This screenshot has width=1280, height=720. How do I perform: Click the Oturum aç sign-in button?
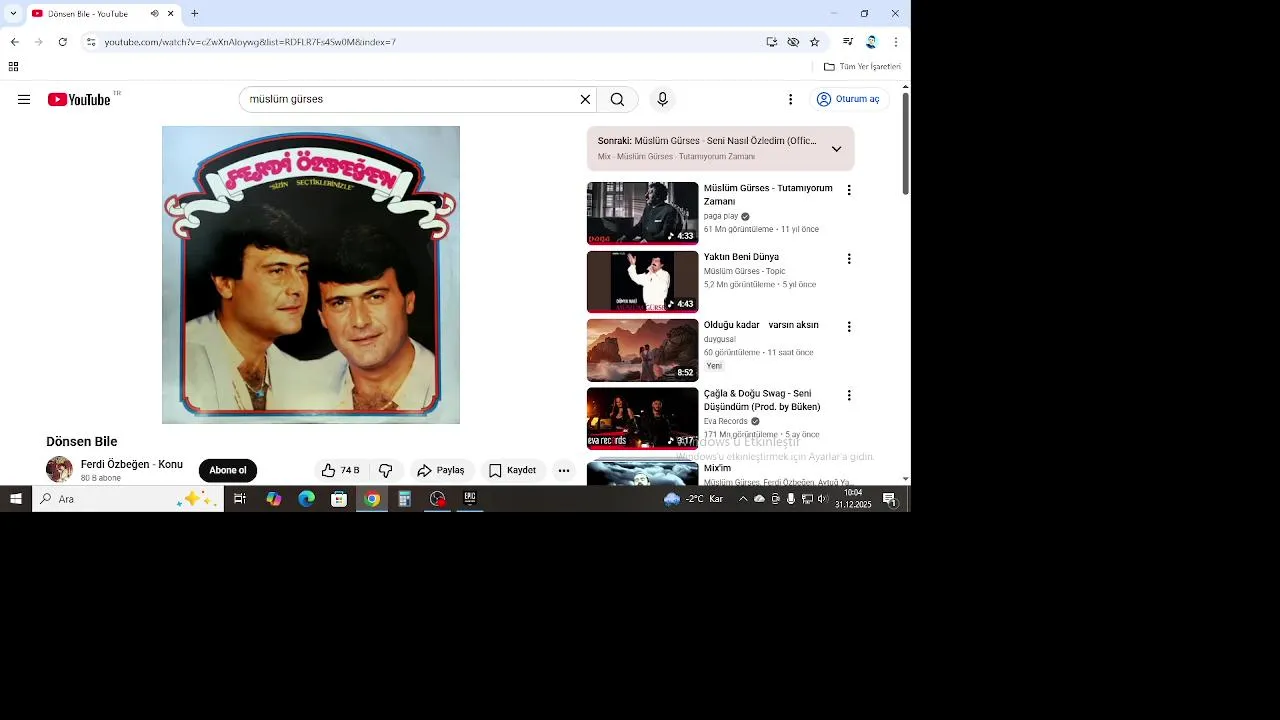[x=848, y=99]
